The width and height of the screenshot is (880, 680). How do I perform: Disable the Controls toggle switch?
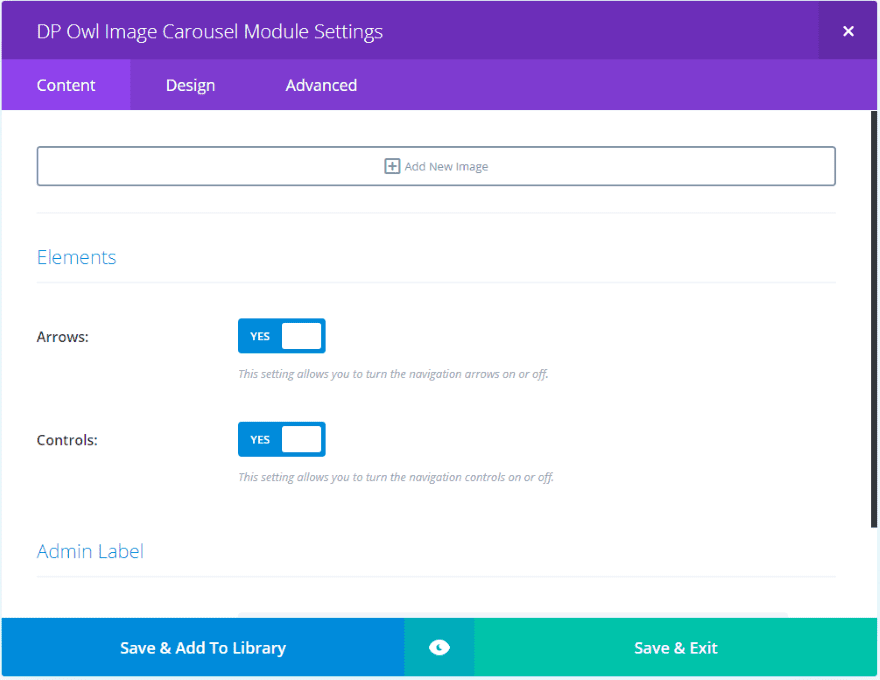point(281,439)
